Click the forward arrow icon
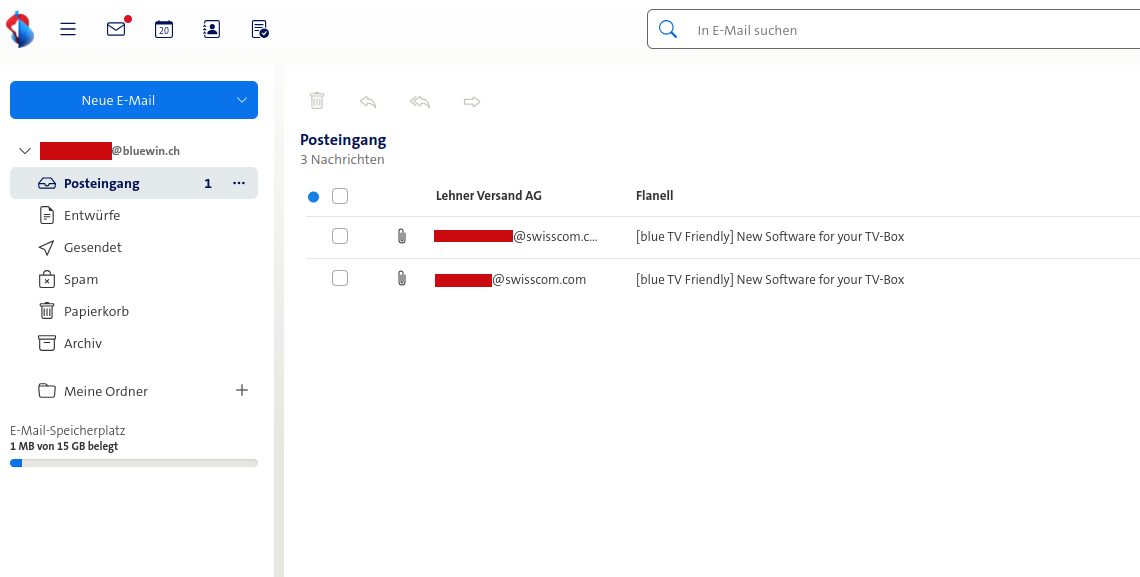Image resolution: width=1140 pixels, height=577 pixels. coord(472,101)
